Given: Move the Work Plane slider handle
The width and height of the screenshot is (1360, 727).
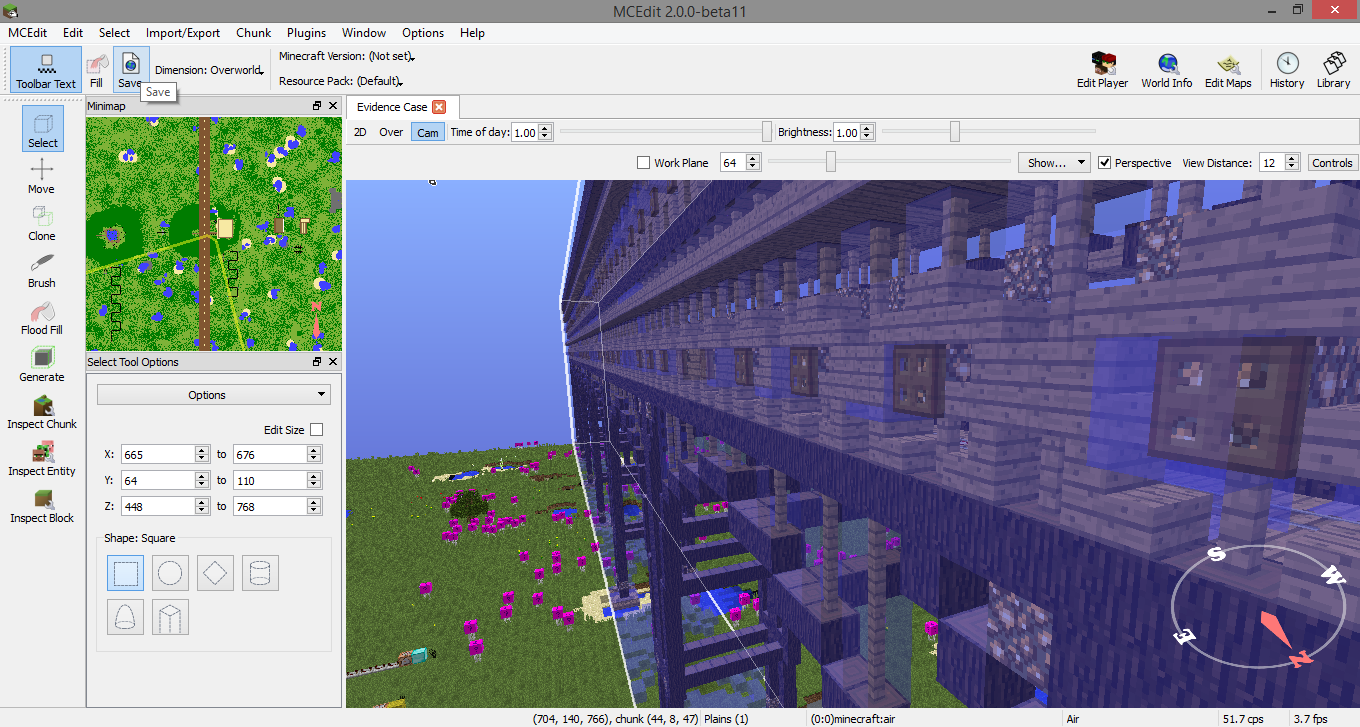Looking at the screenshot, I should click(x=830, y=161).
